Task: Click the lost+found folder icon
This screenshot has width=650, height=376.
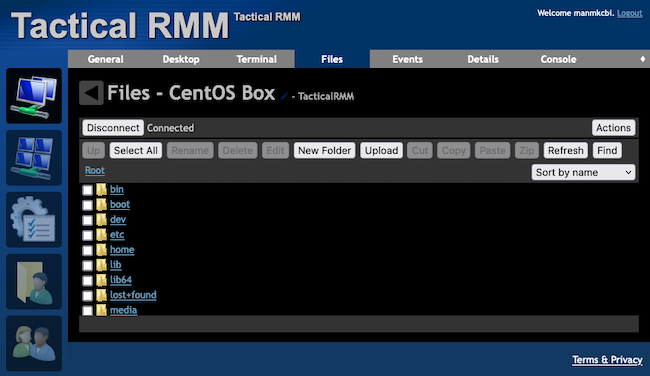Action: (x=101, y=295)
